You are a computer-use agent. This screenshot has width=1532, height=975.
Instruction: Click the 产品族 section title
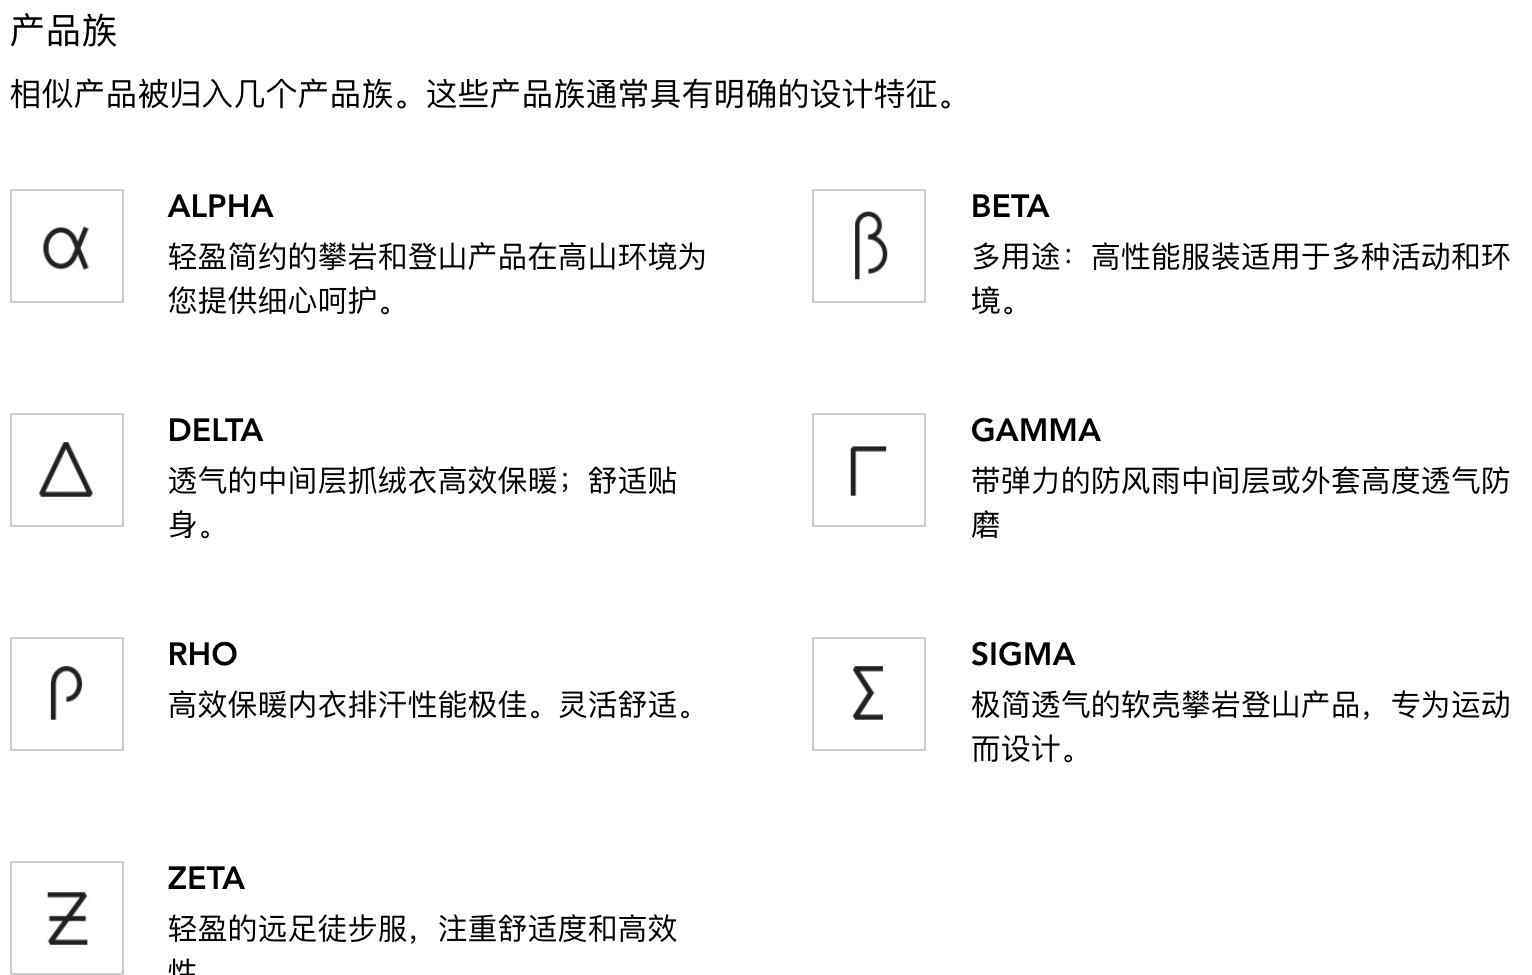click(x=64, y=31)
